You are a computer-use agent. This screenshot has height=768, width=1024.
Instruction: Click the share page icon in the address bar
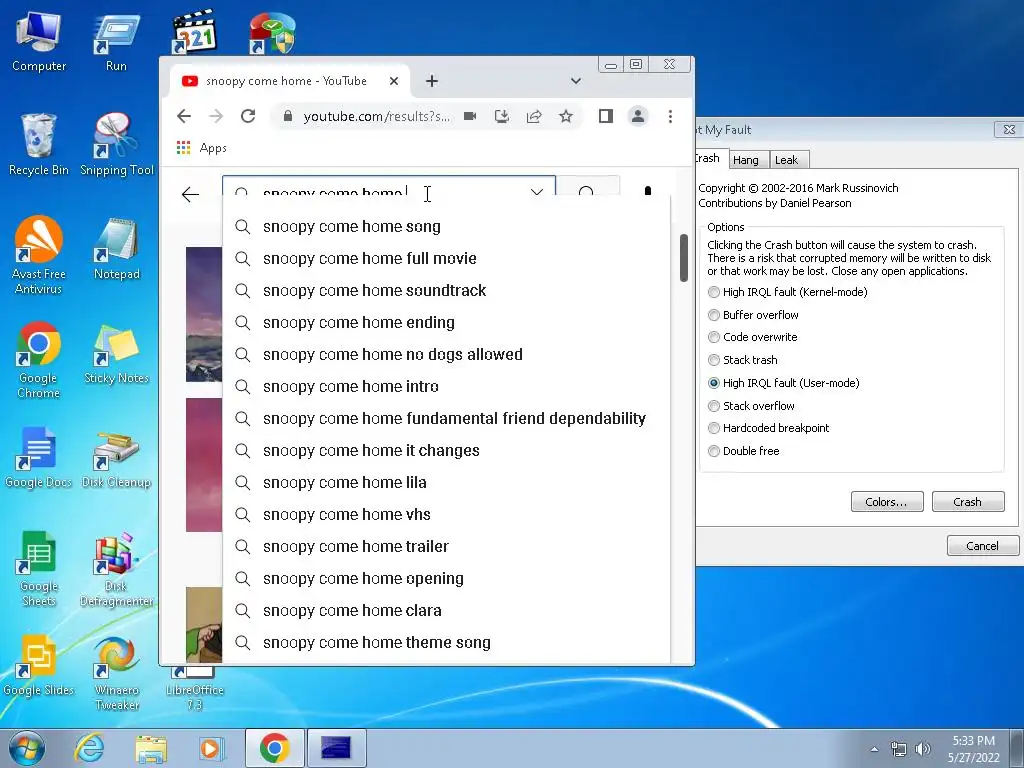coord(534,116)
